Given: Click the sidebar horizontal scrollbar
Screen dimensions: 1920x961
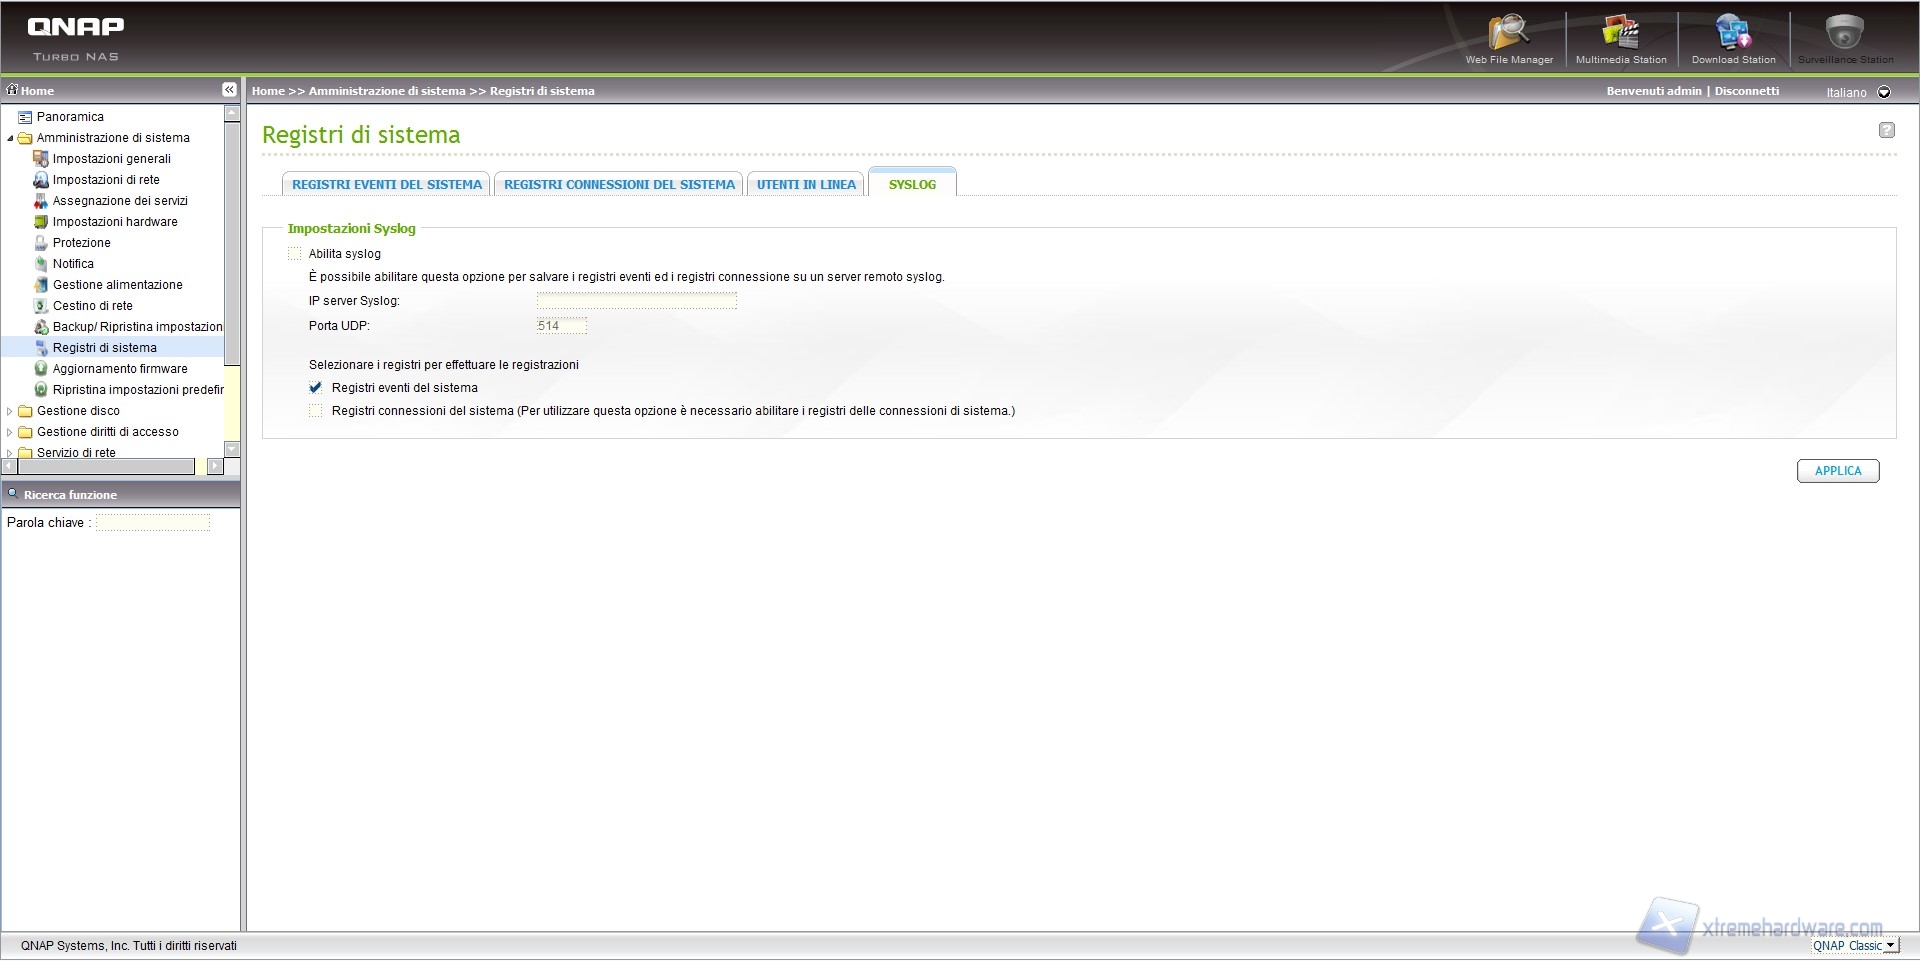Looking at the screenshot, I should [x=105, y=467].
